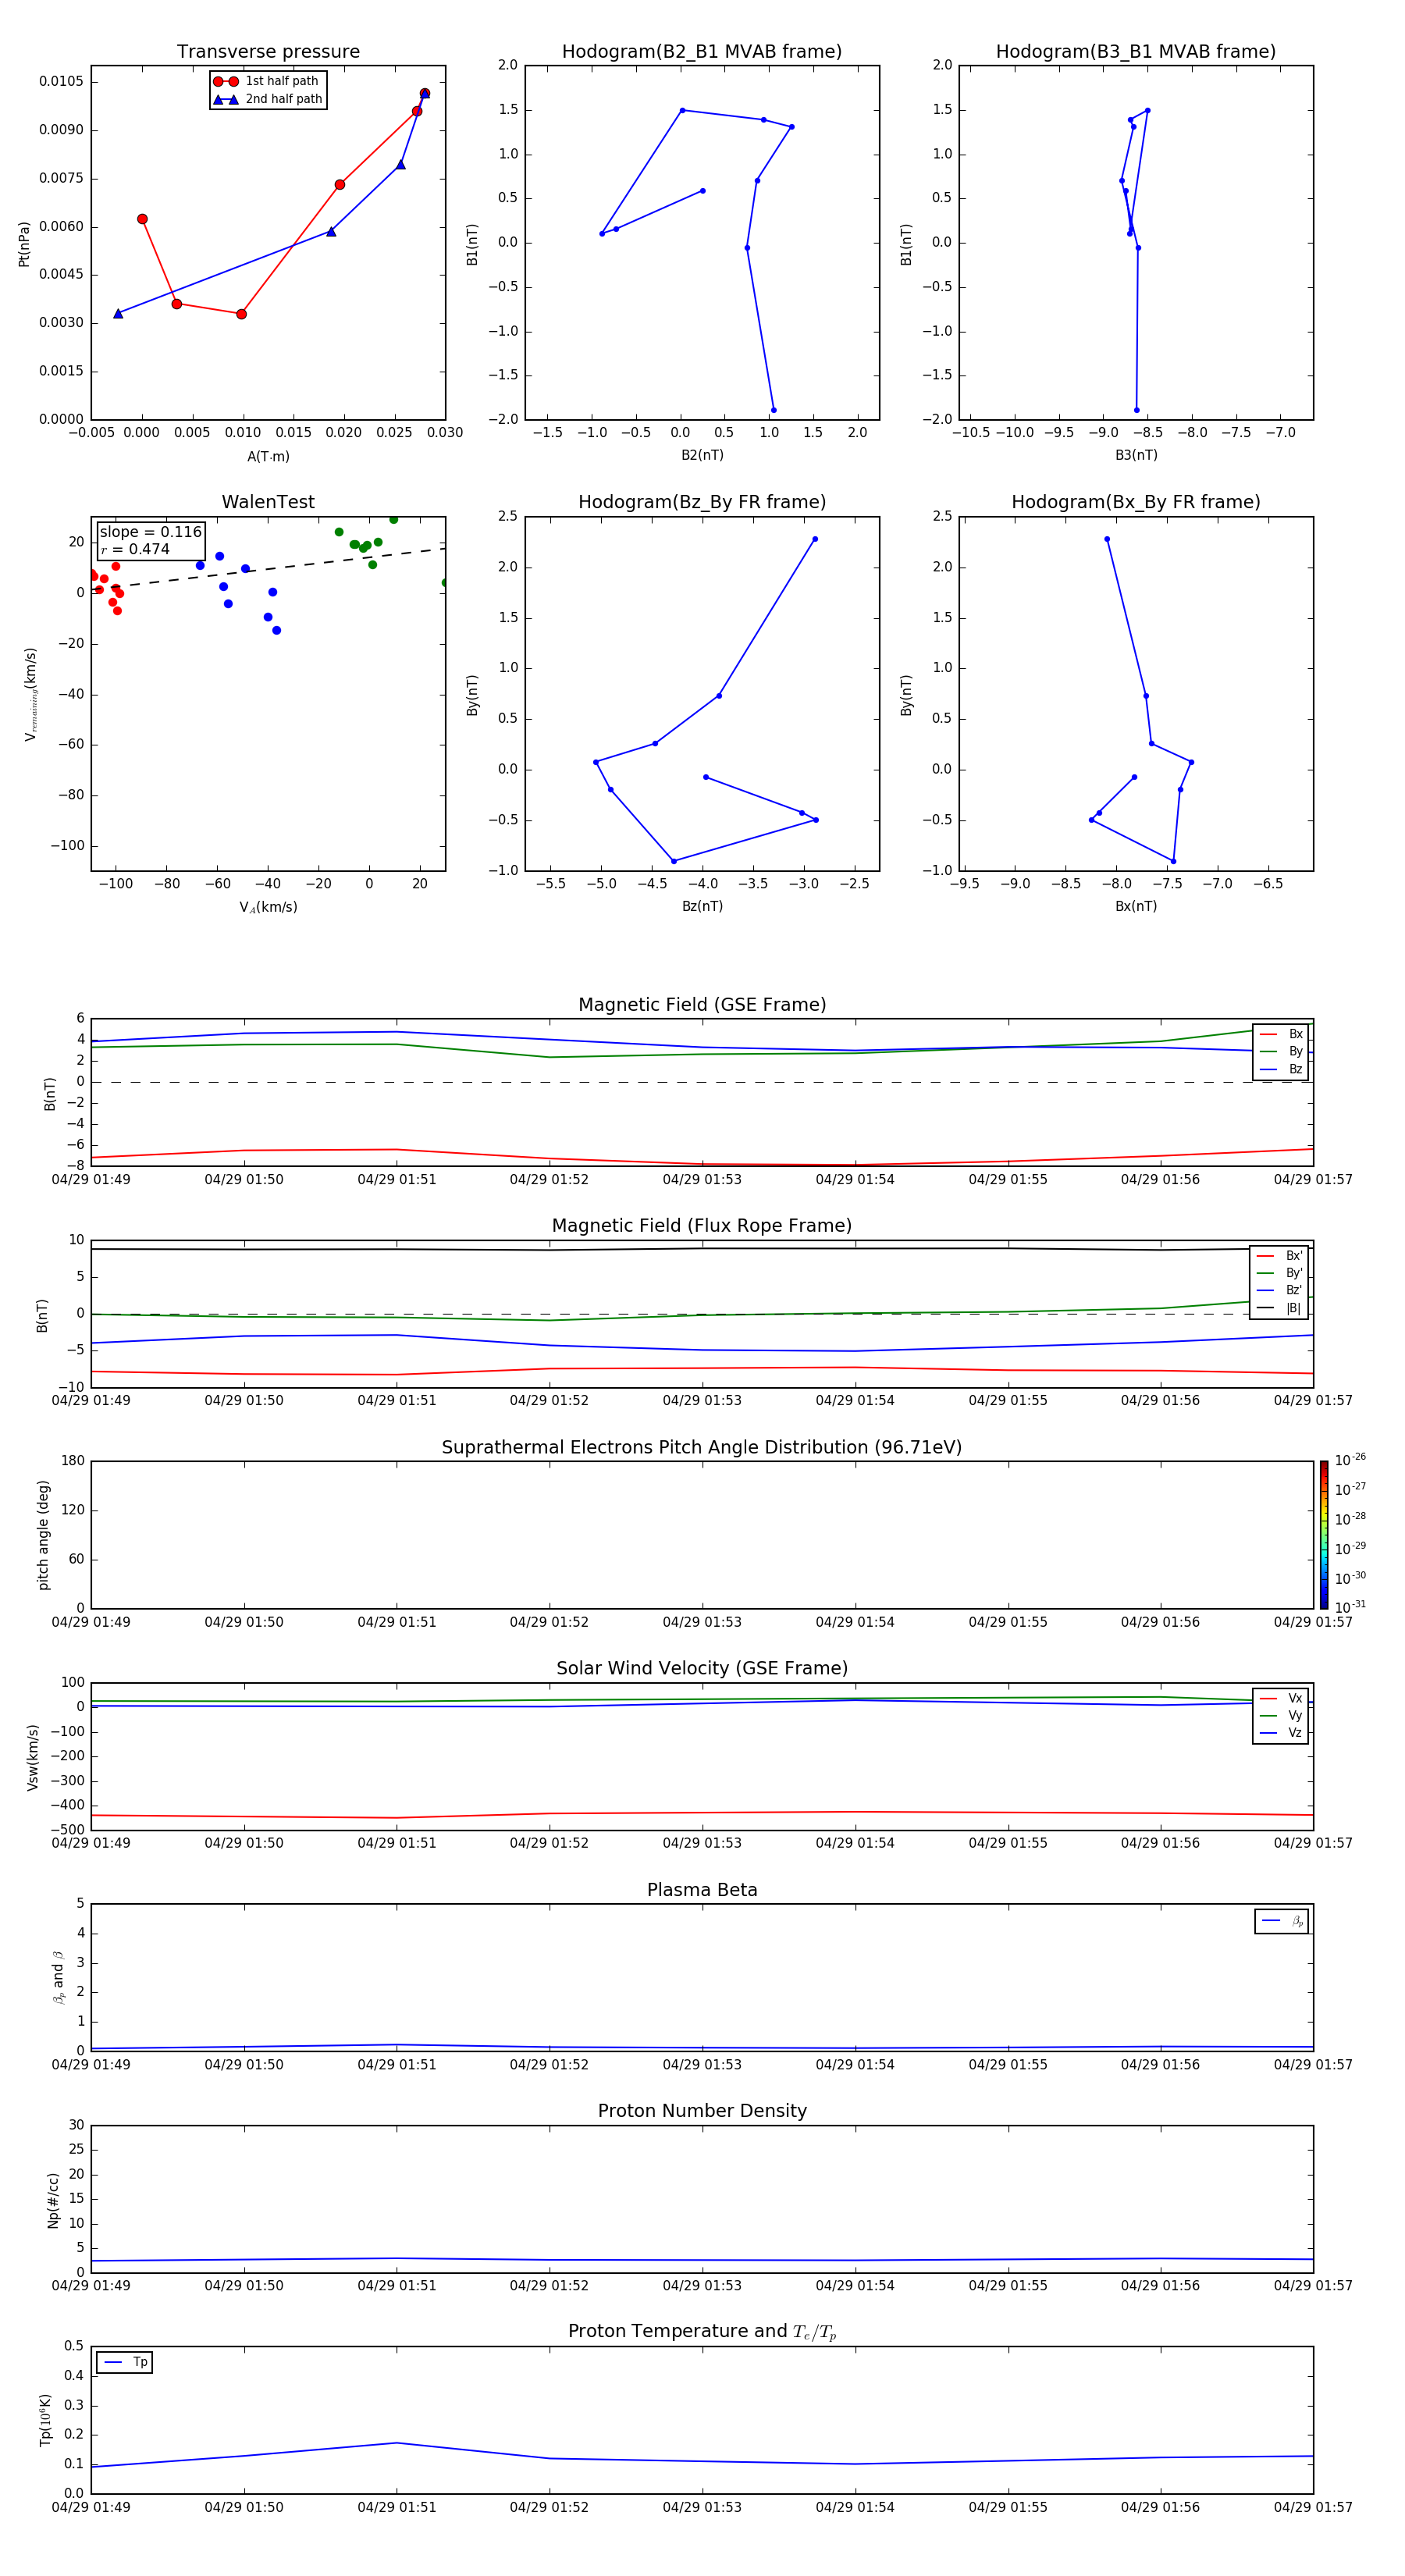Select the "1st half path" legend entry
This screenshot has height=2576, width=1405.
267,81
